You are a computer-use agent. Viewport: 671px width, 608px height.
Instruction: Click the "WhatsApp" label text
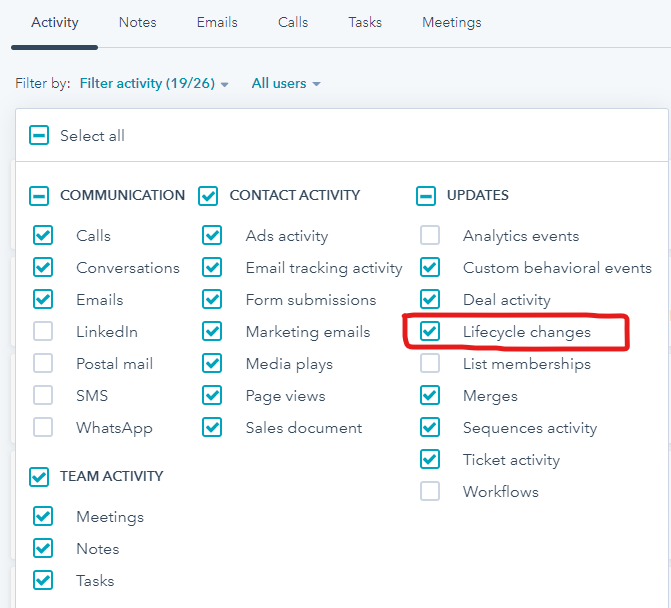coord(114,428)
